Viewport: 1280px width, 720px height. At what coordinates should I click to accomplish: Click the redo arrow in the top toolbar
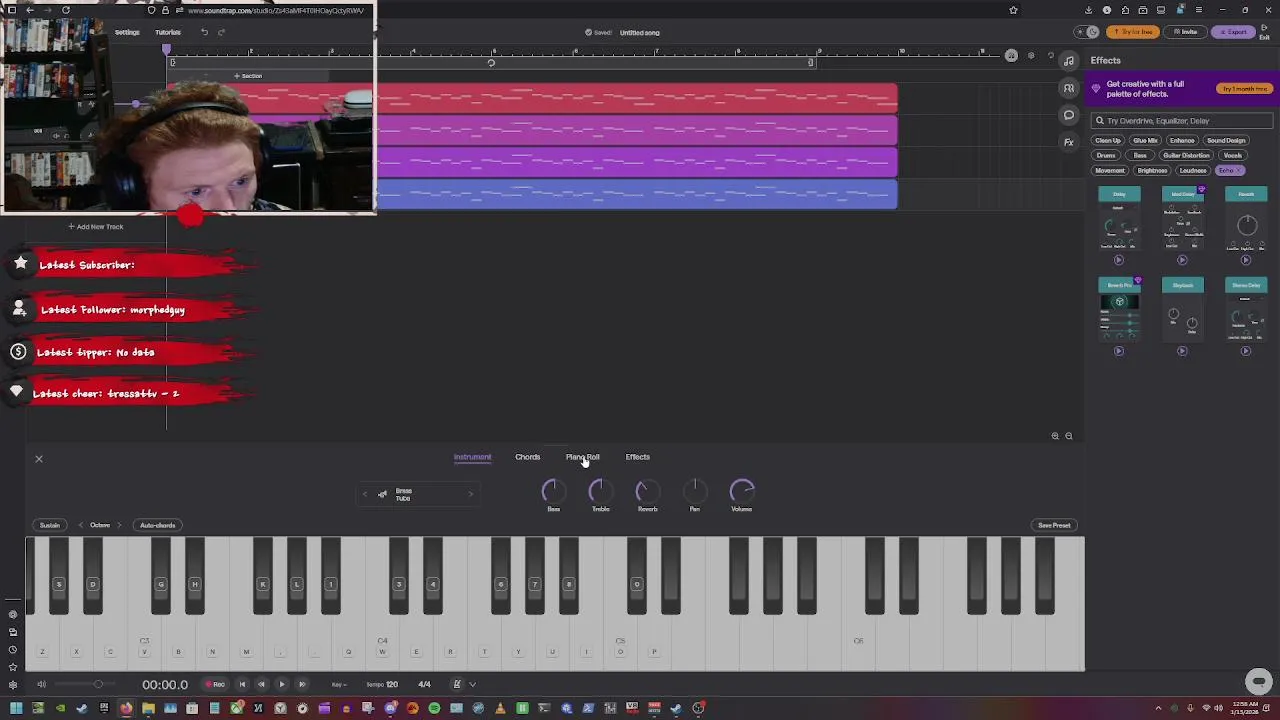[221, 32]
